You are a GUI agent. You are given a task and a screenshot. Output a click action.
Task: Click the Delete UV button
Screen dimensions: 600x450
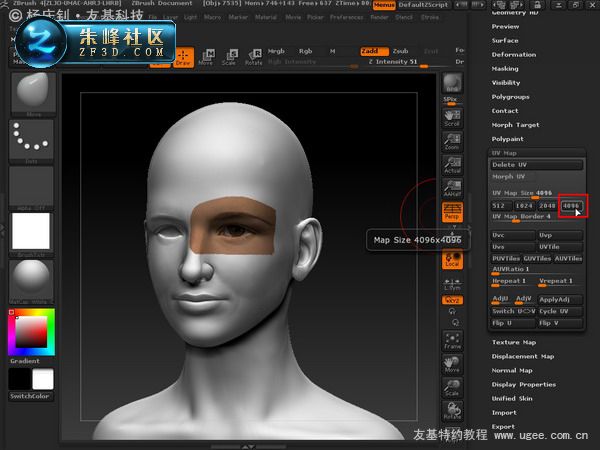(x=536, y=165)
